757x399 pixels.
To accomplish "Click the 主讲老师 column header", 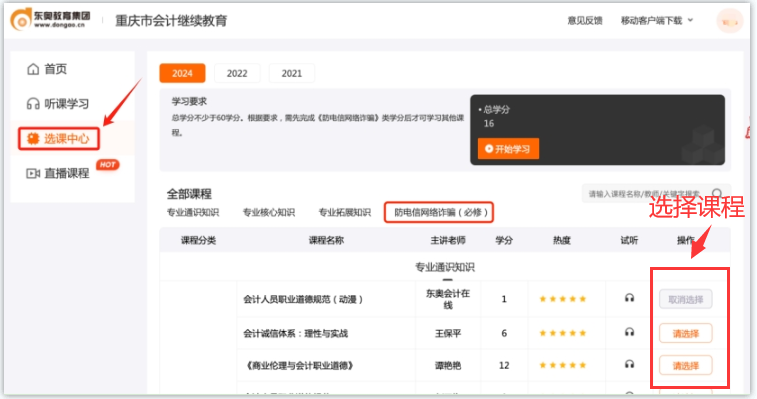I will tap(448, 240).
